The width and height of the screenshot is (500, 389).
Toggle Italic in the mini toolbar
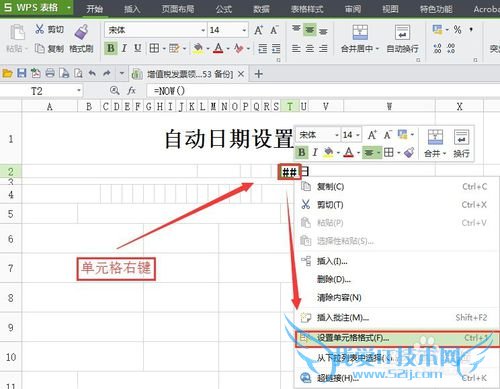(x=315, y=153)
